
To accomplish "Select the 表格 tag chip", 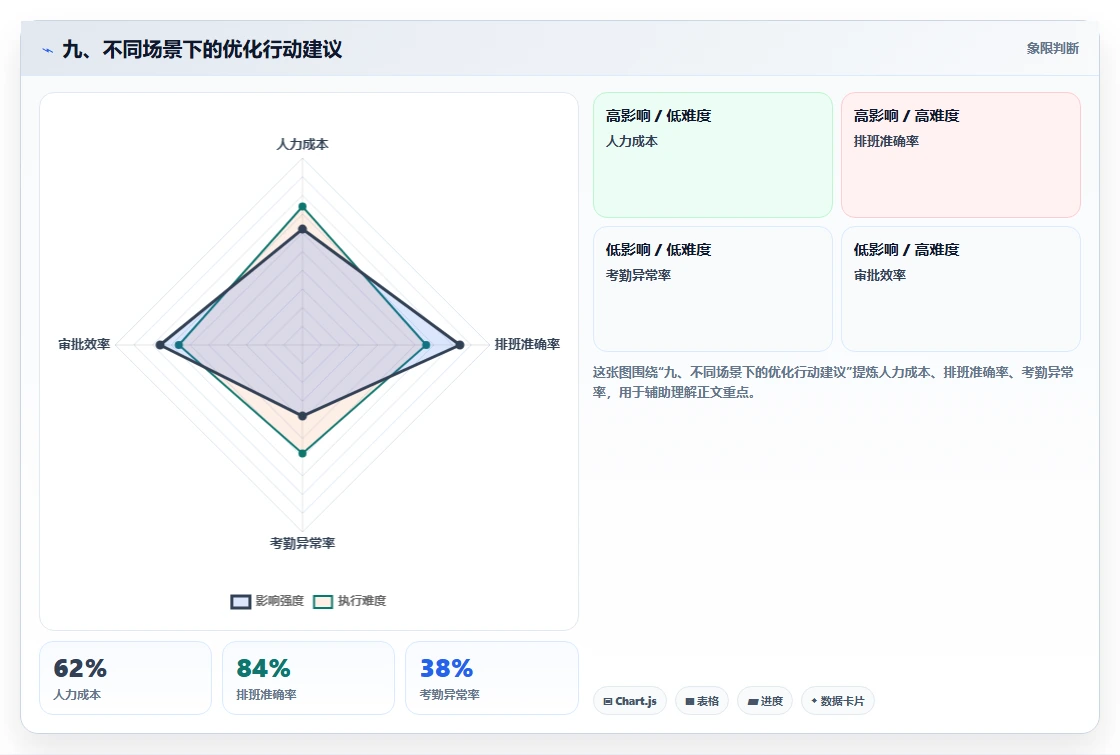I will tap(702, 701).
